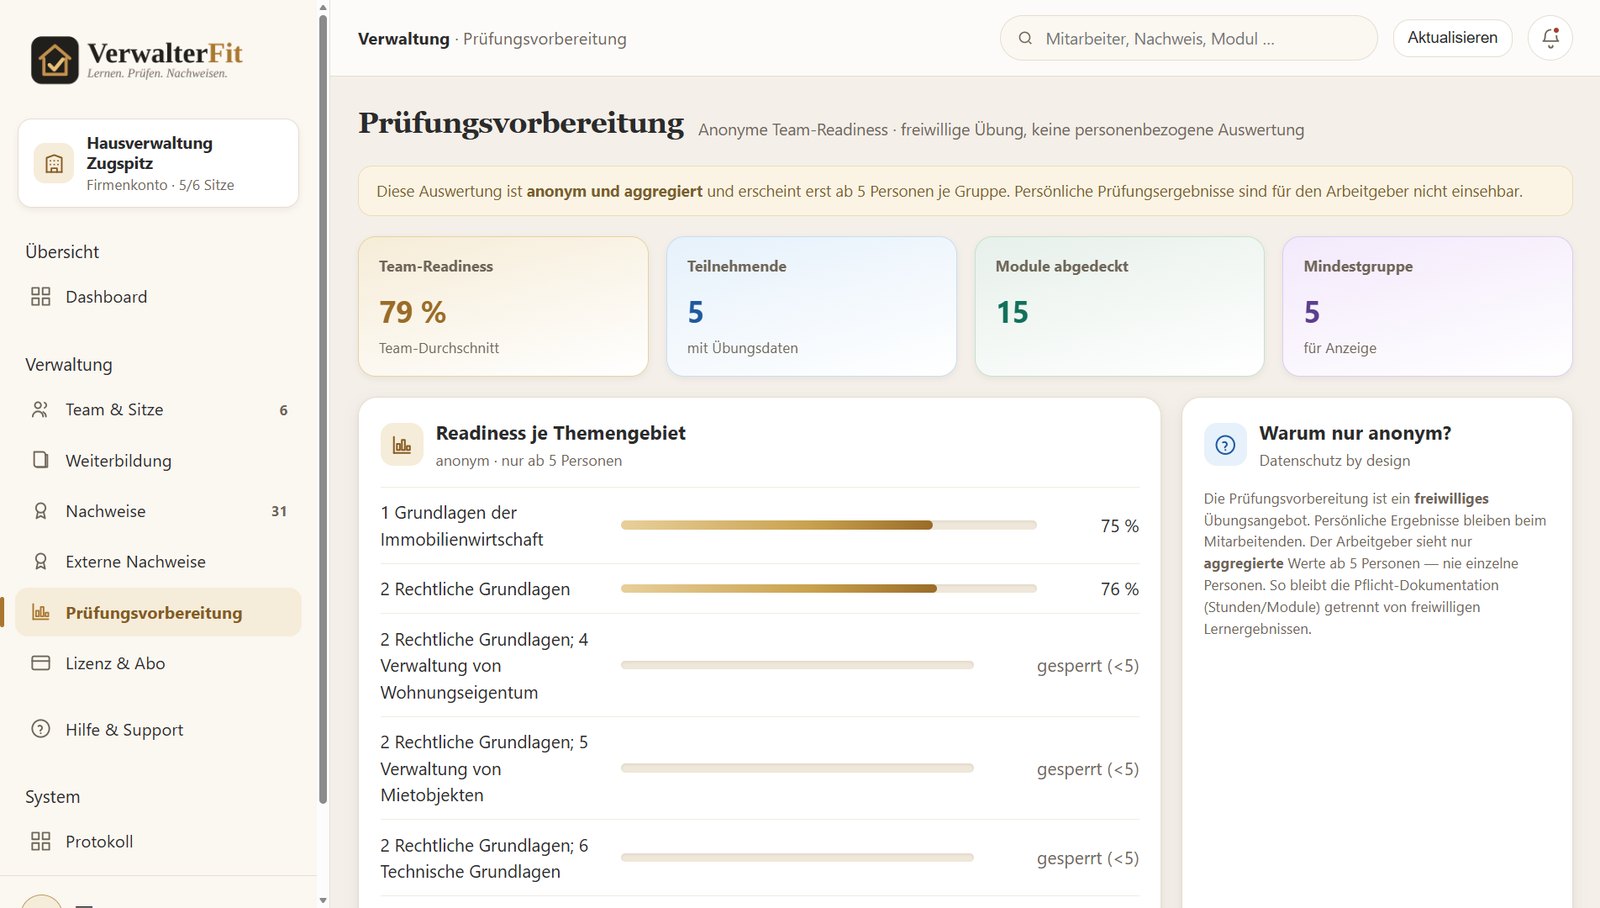1600x908 pixels.
Task: Click the chart icon of Readiness je Themengebiet
Action: pyautogui.click(x=402, y=445)
